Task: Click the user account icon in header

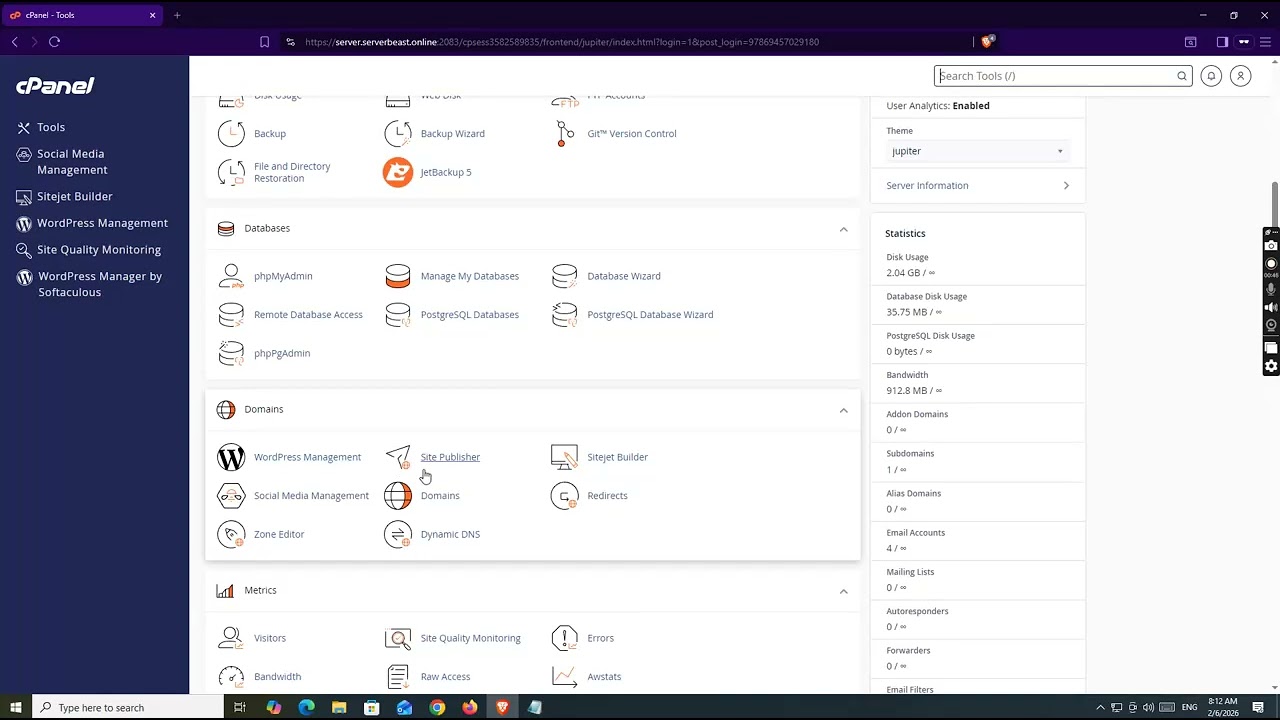Action: point(1240,76)
